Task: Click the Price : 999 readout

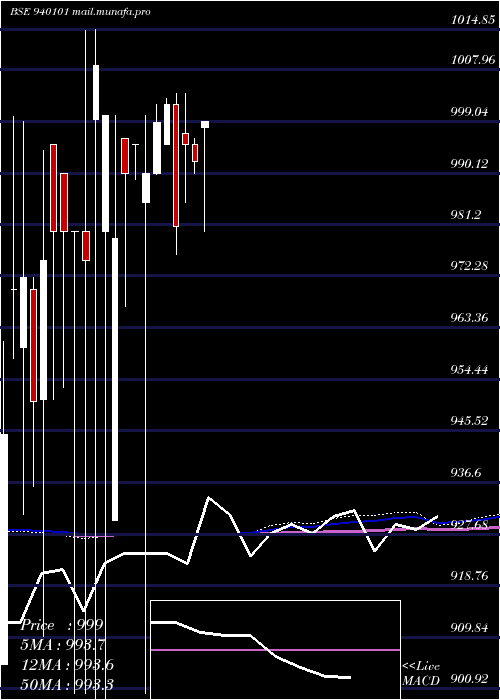Action: tap(62, 625)
